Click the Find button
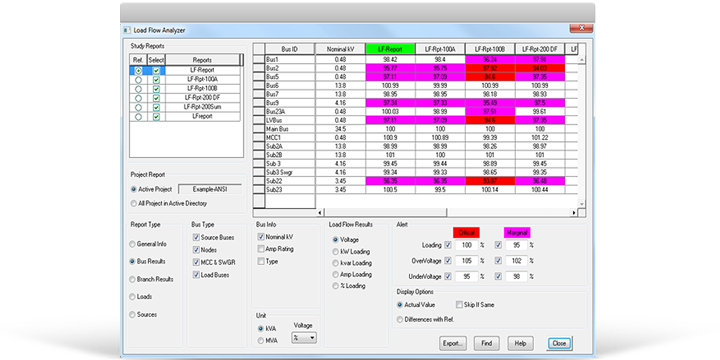This screenshot has width=720, height=360. click(x=487, y=343)
